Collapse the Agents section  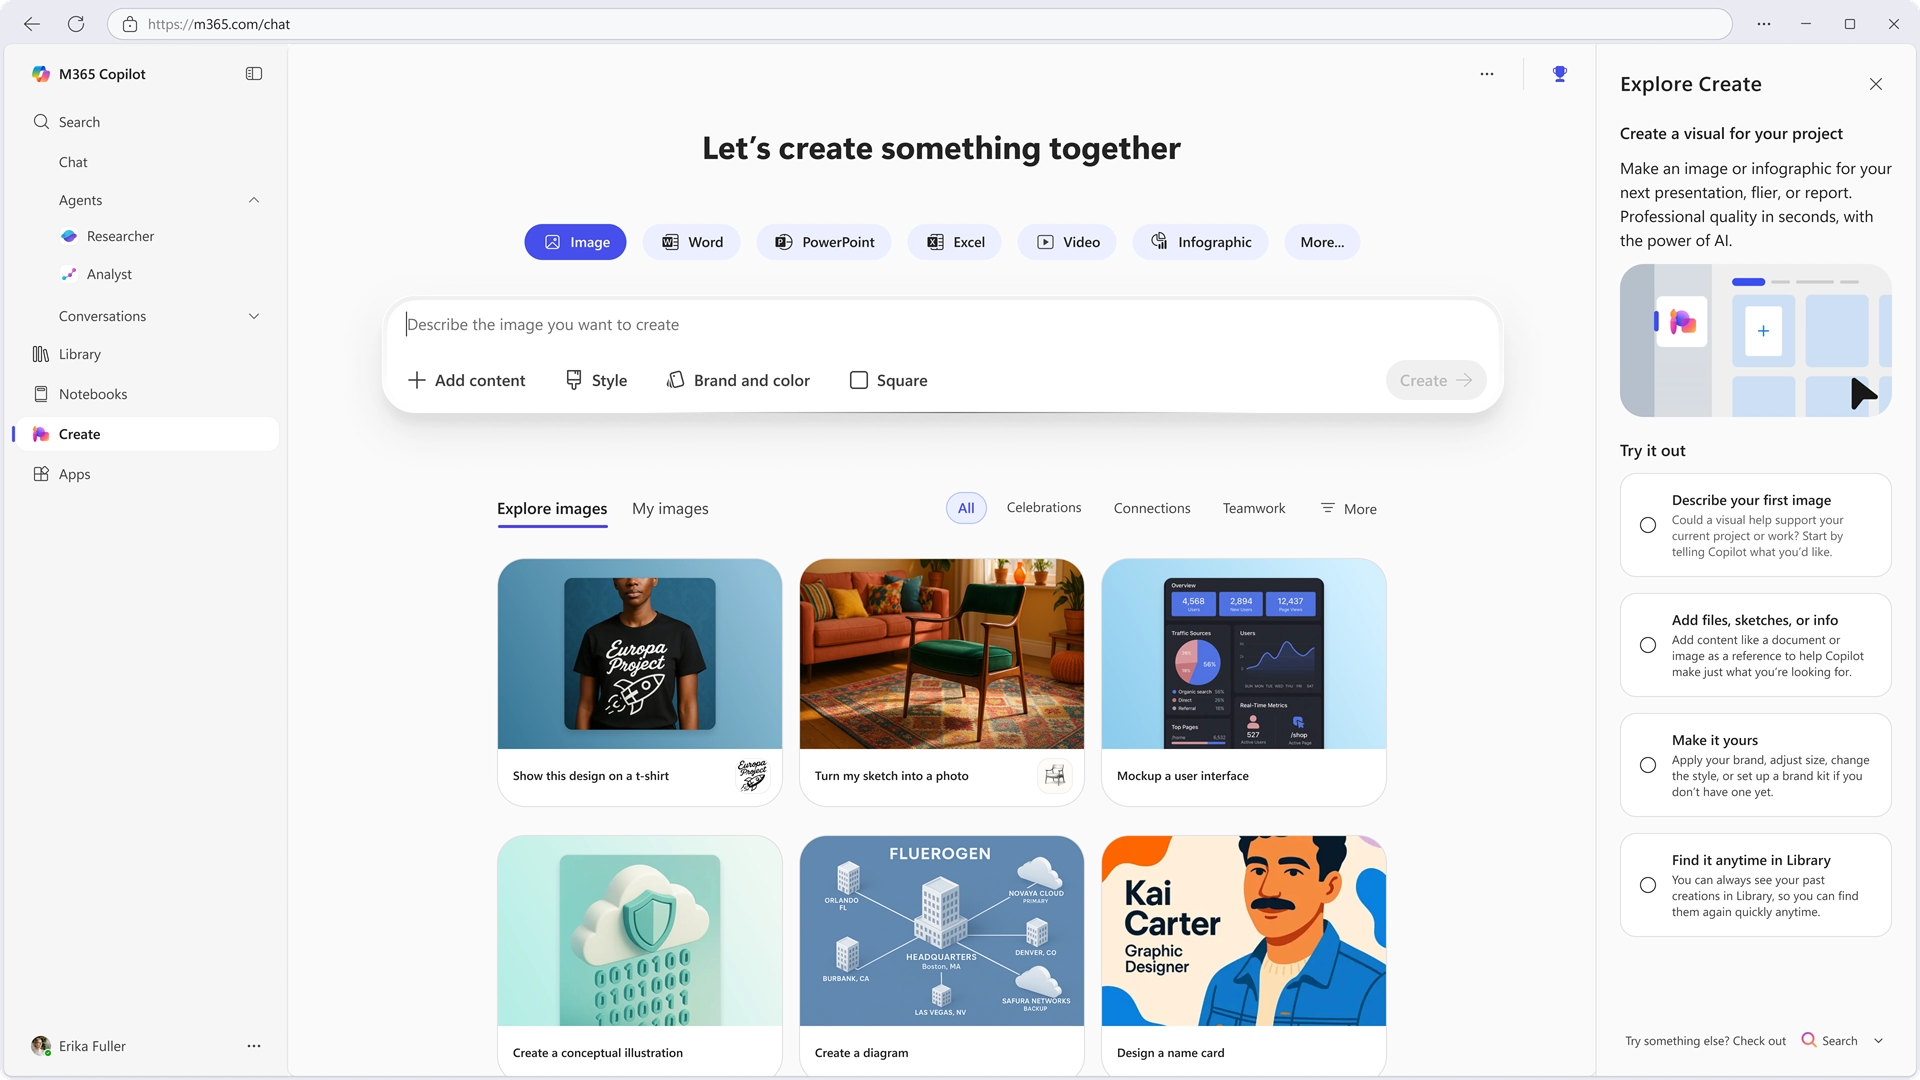point(253,200)
